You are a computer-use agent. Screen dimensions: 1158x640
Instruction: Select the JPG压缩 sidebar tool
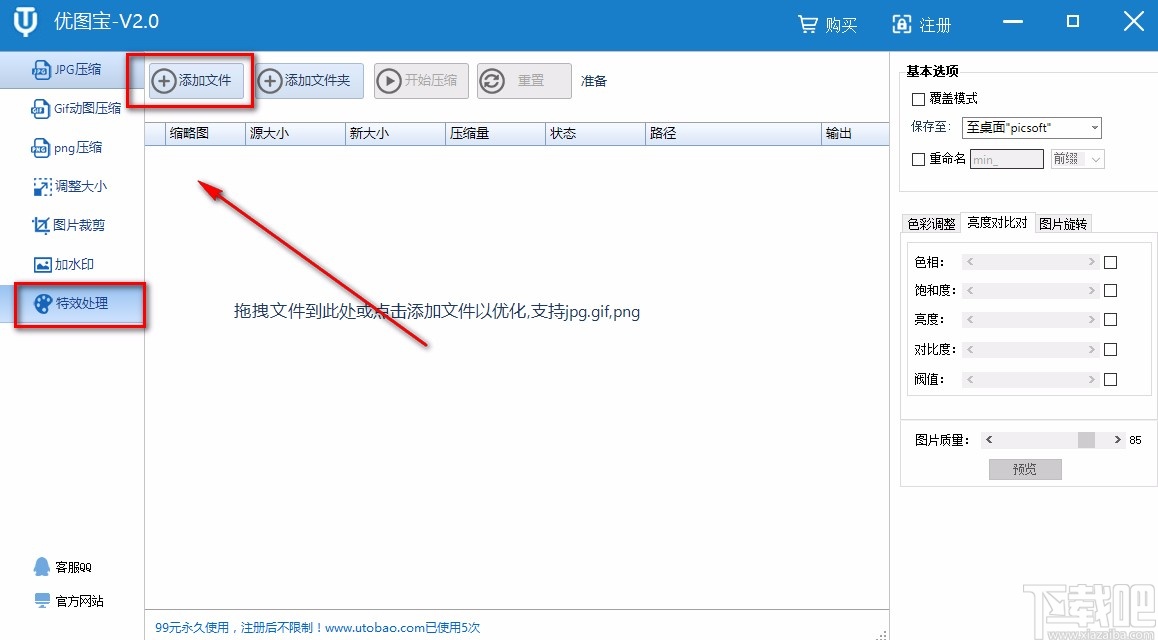pyautogui.click(x=70, y=70)
